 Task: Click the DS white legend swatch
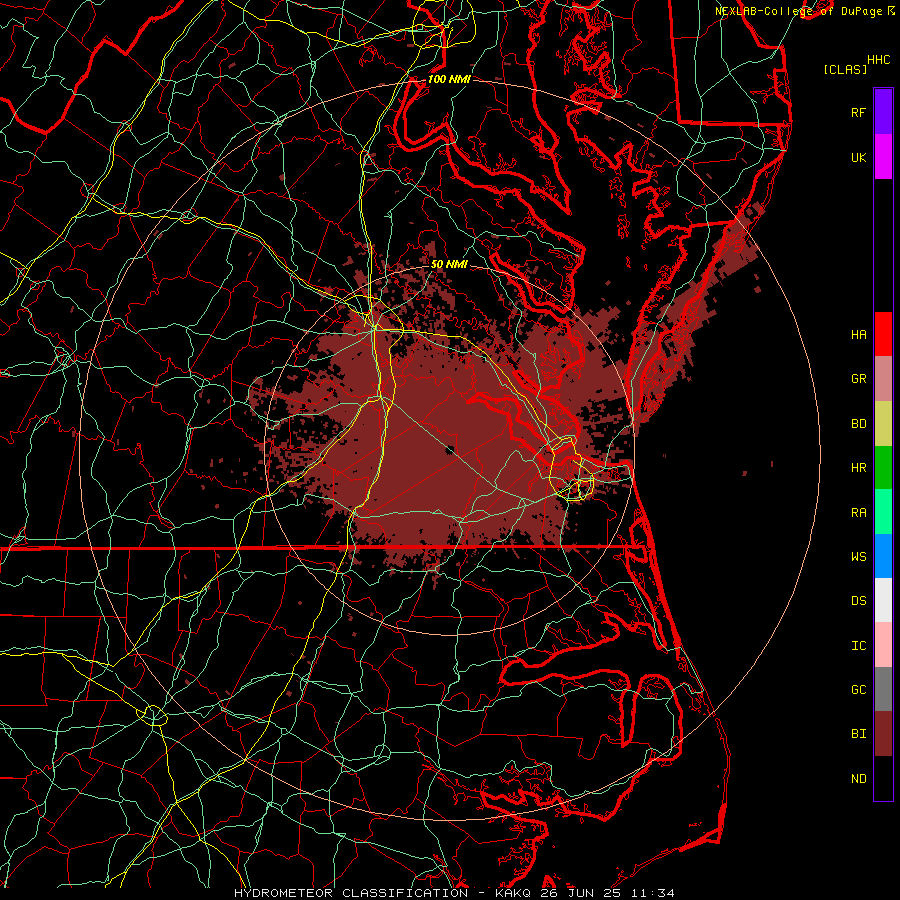coord(883,600)
